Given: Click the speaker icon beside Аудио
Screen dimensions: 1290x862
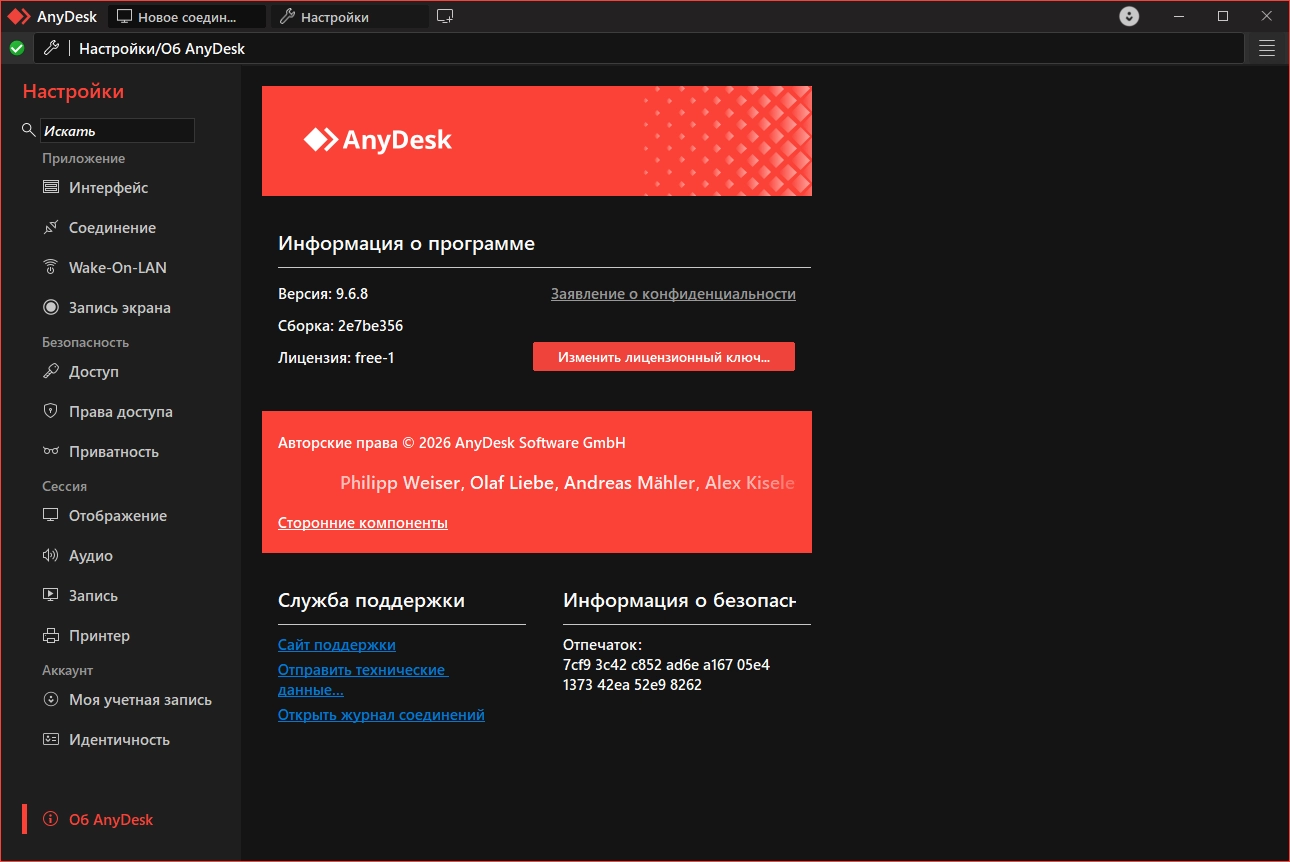Looking at the screenshot, I should [x=51, y=556].
